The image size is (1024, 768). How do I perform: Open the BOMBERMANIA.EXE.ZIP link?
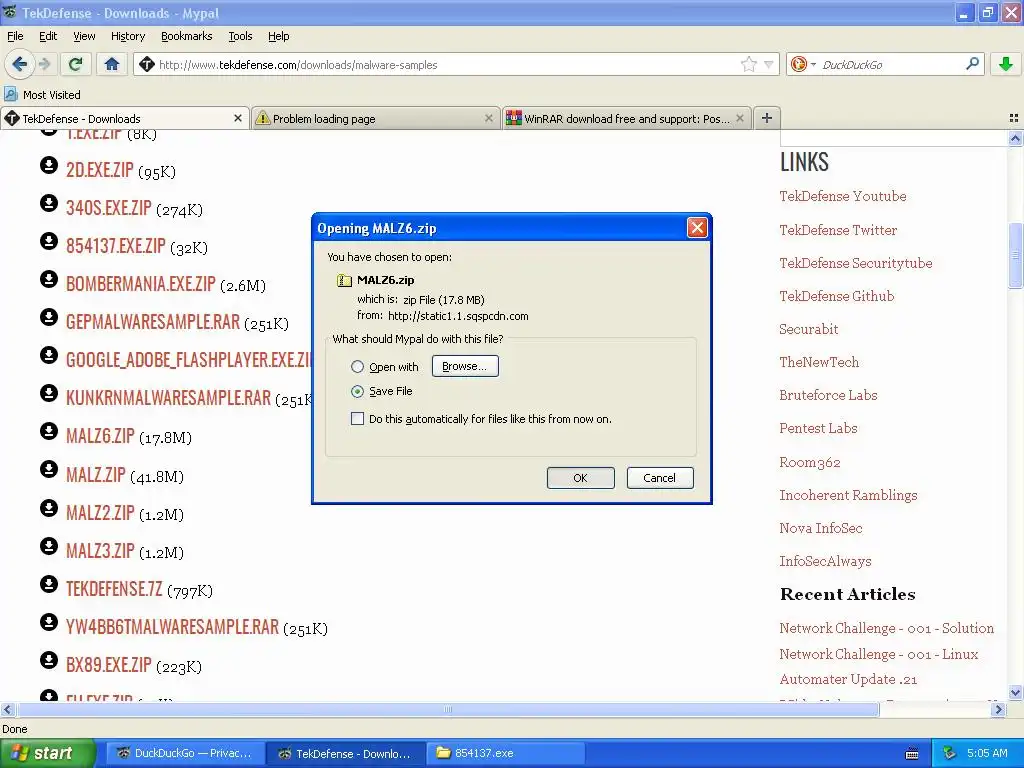coord(140,284)
